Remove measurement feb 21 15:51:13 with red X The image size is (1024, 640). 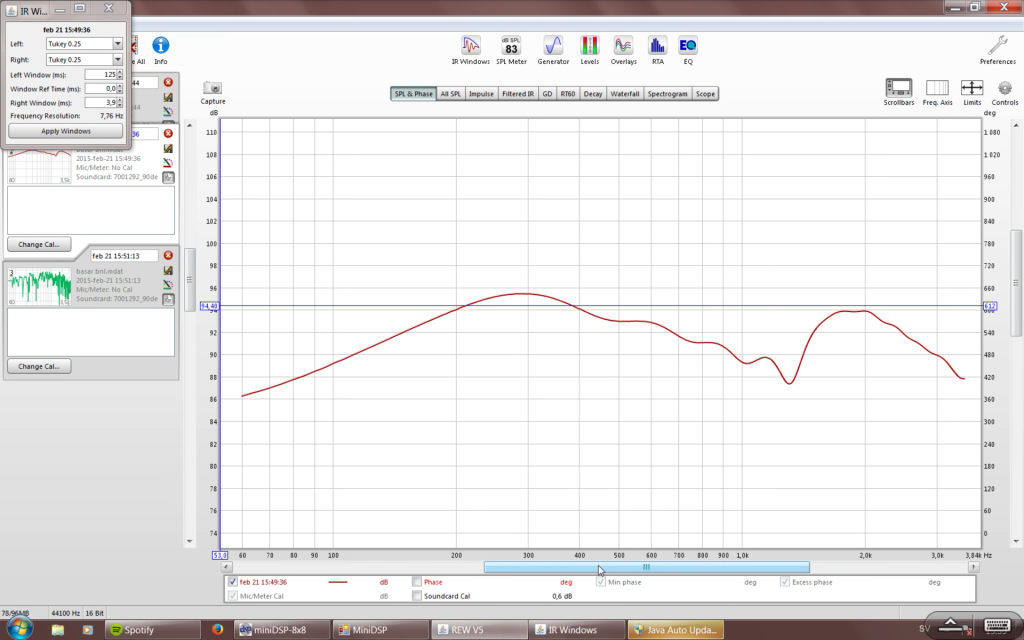pos(168,255)
